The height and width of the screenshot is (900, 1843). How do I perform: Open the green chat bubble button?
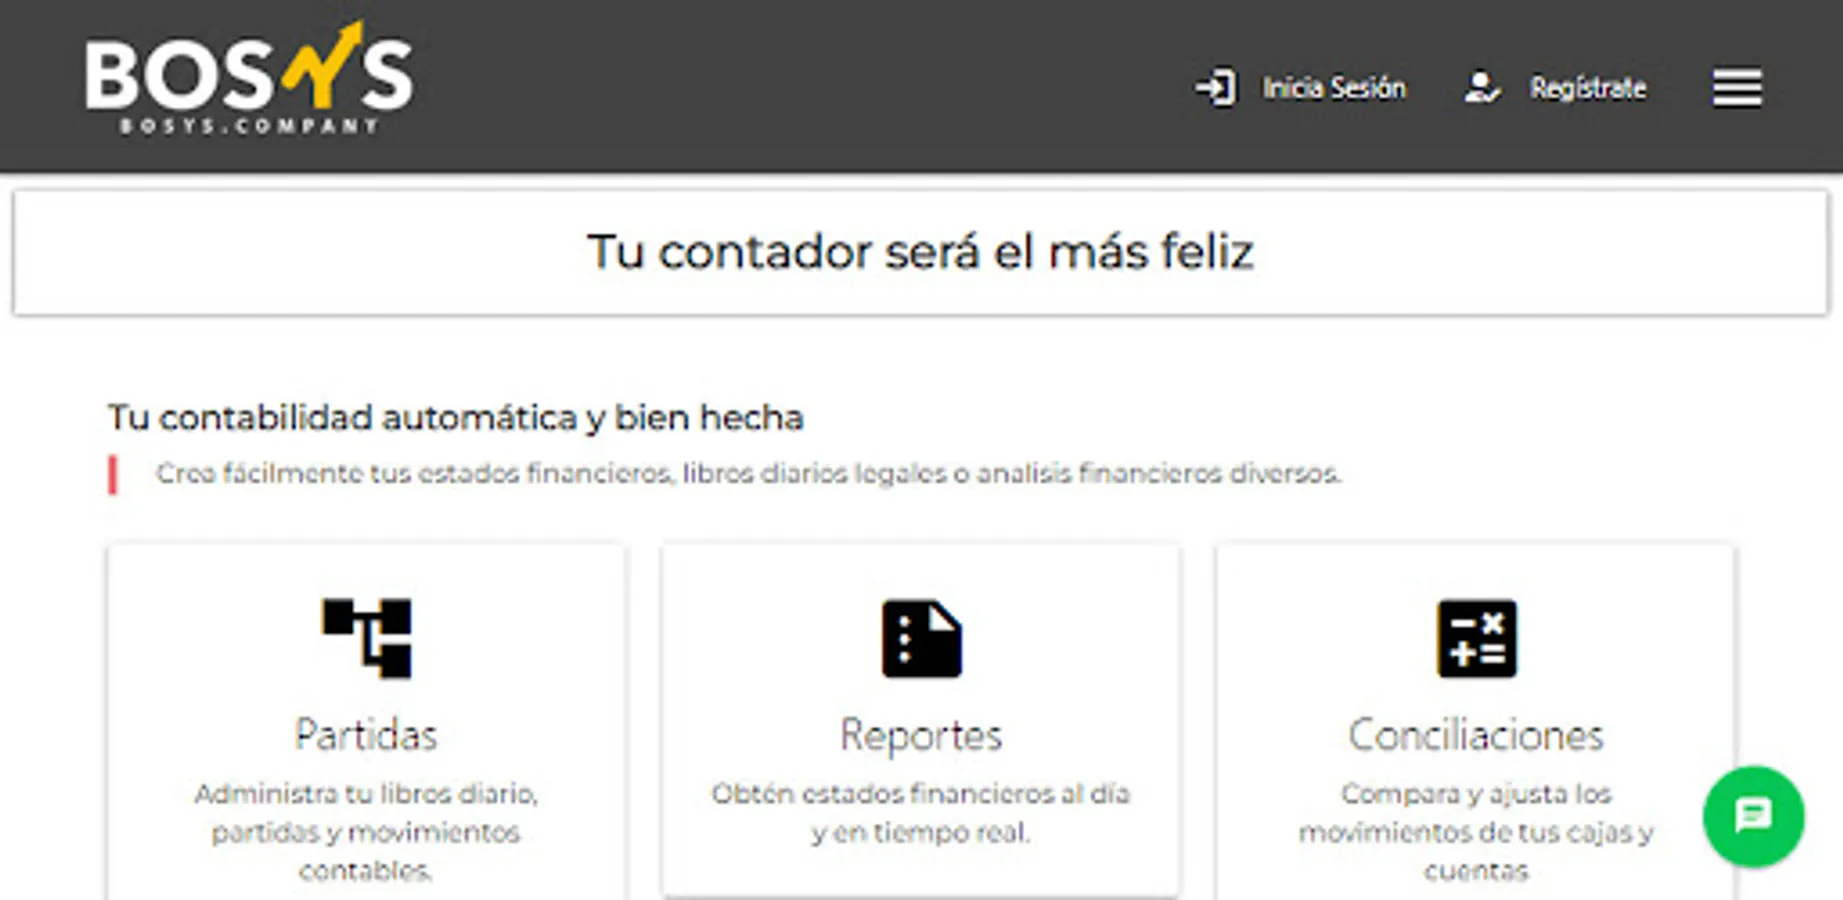(1754, 816)
